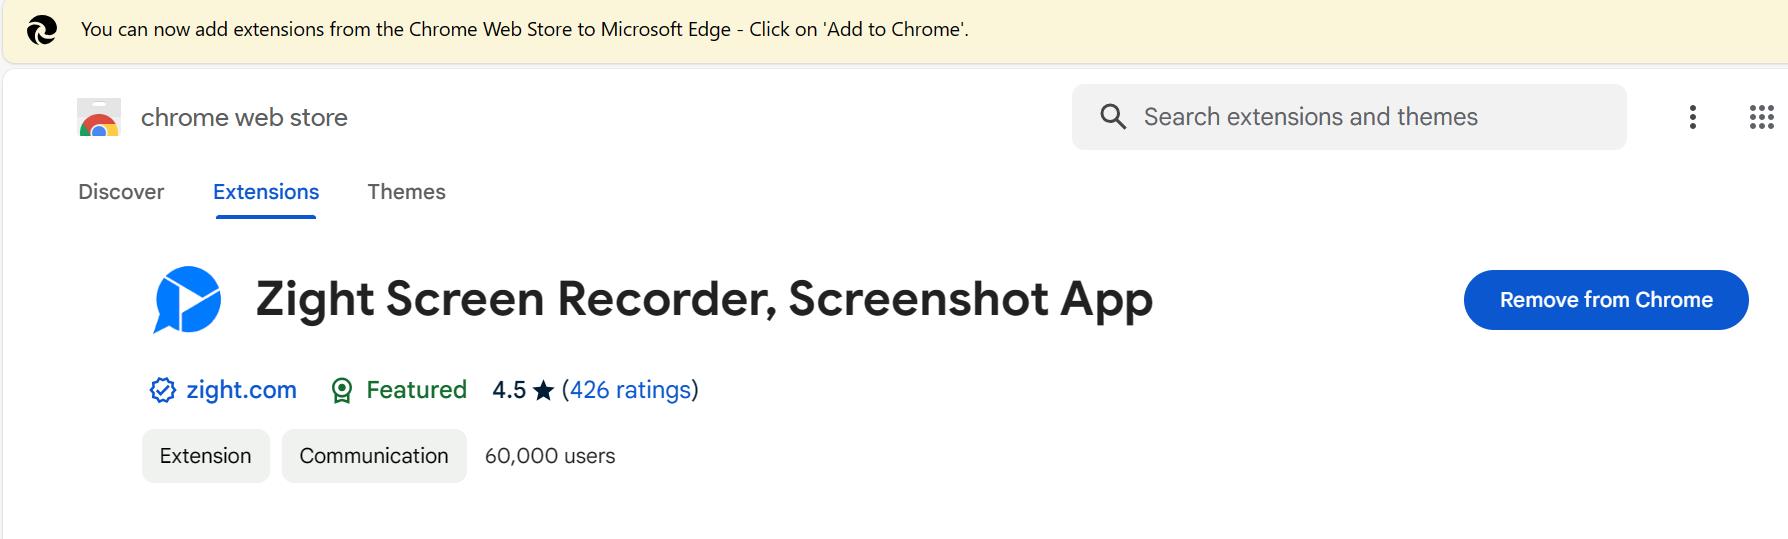Open the zight.com publisher link
The width and height of the screenshot is (1788, 539).
coord(241,390)
